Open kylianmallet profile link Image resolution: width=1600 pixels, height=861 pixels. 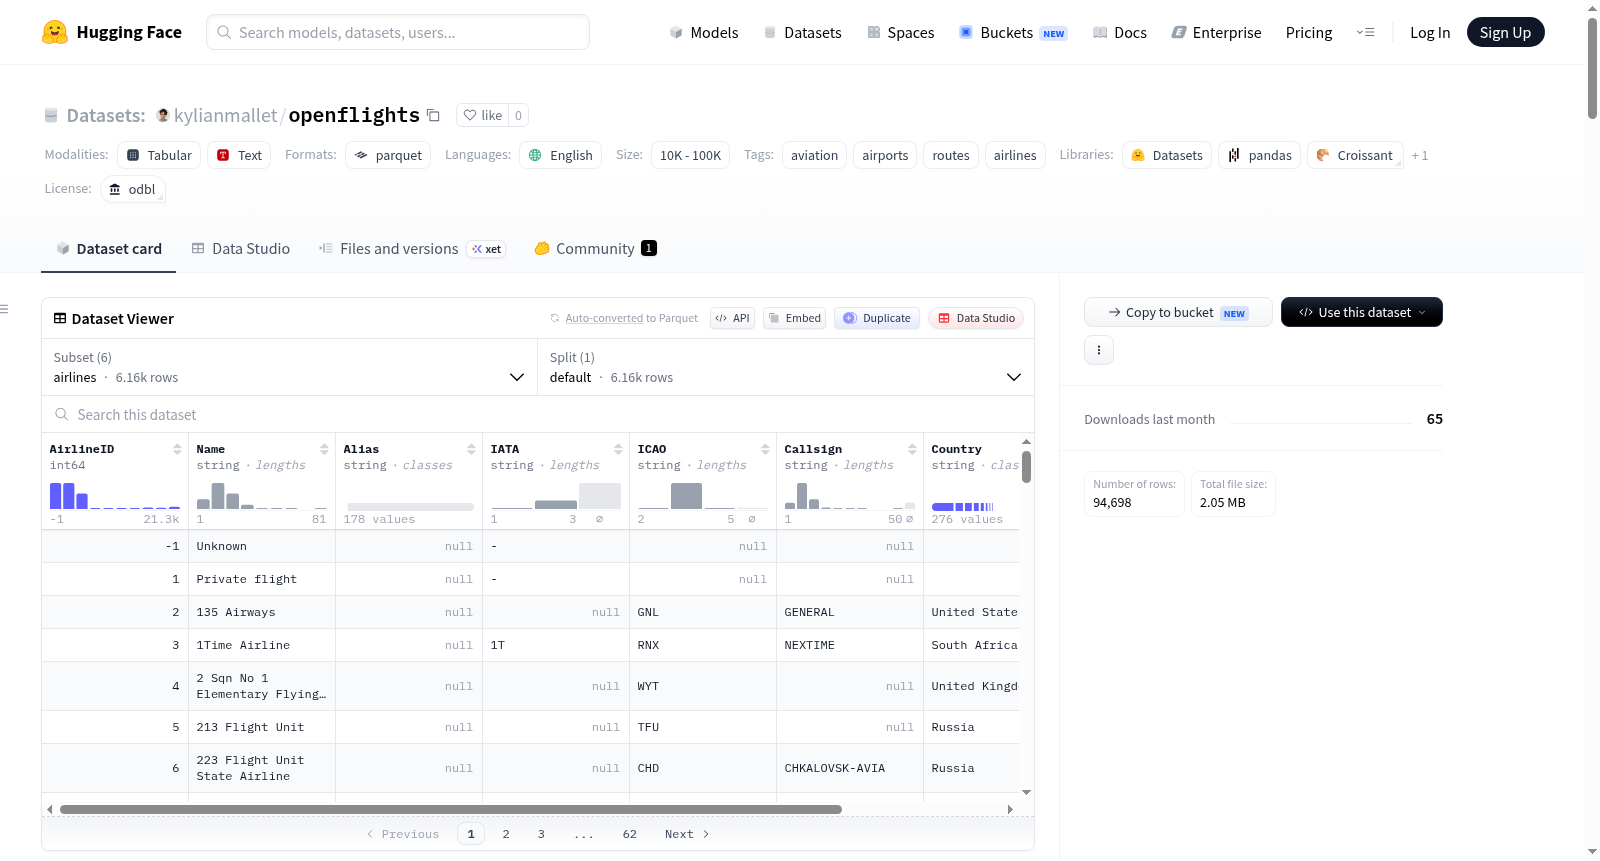pyautogui.click(x=226, y=115)
